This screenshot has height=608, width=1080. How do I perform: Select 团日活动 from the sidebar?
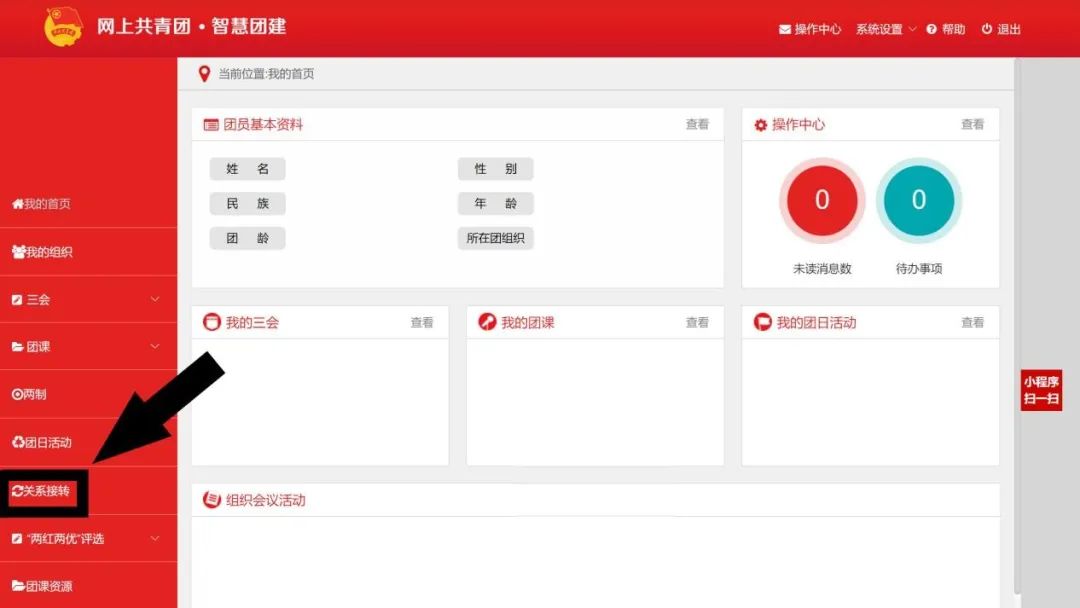tap(42, 443)
